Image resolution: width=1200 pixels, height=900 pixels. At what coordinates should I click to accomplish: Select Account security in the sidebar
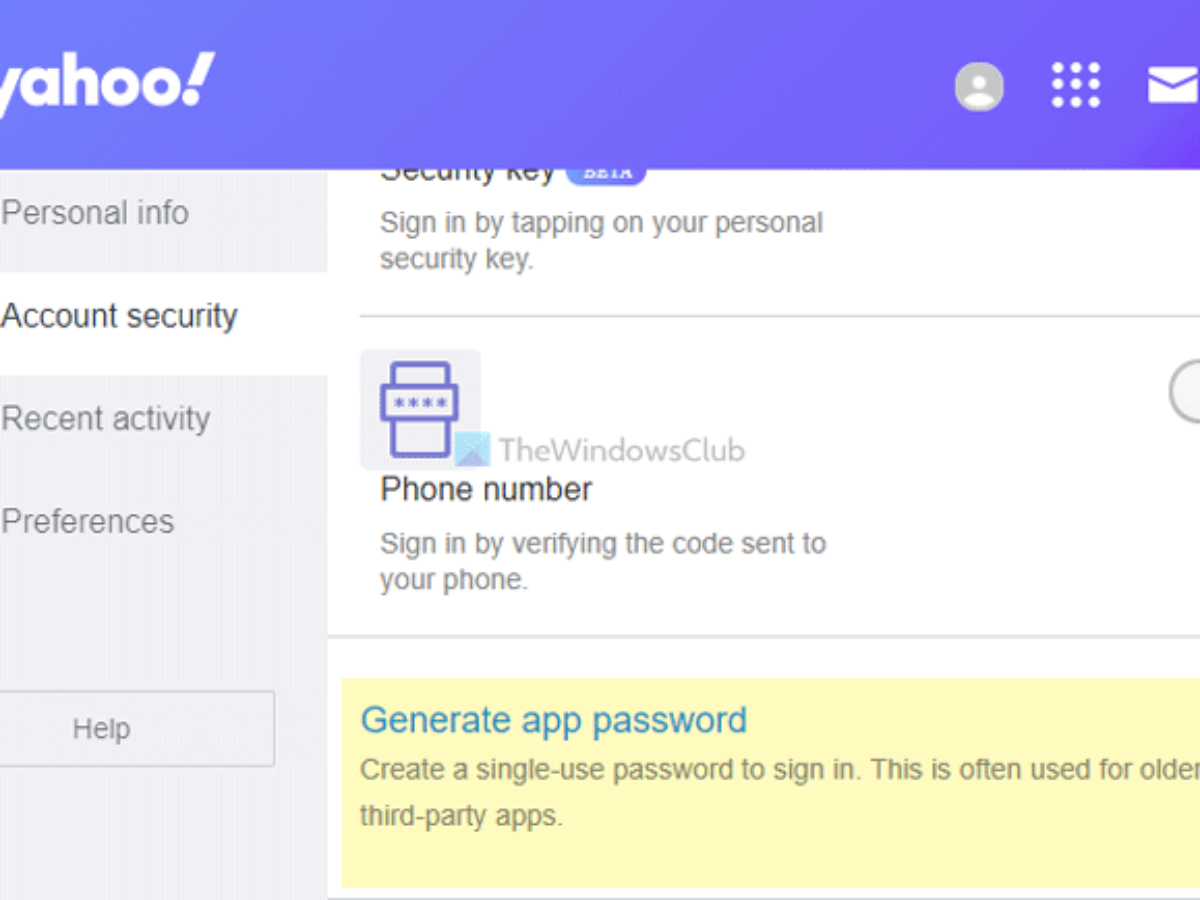point(120,316)
